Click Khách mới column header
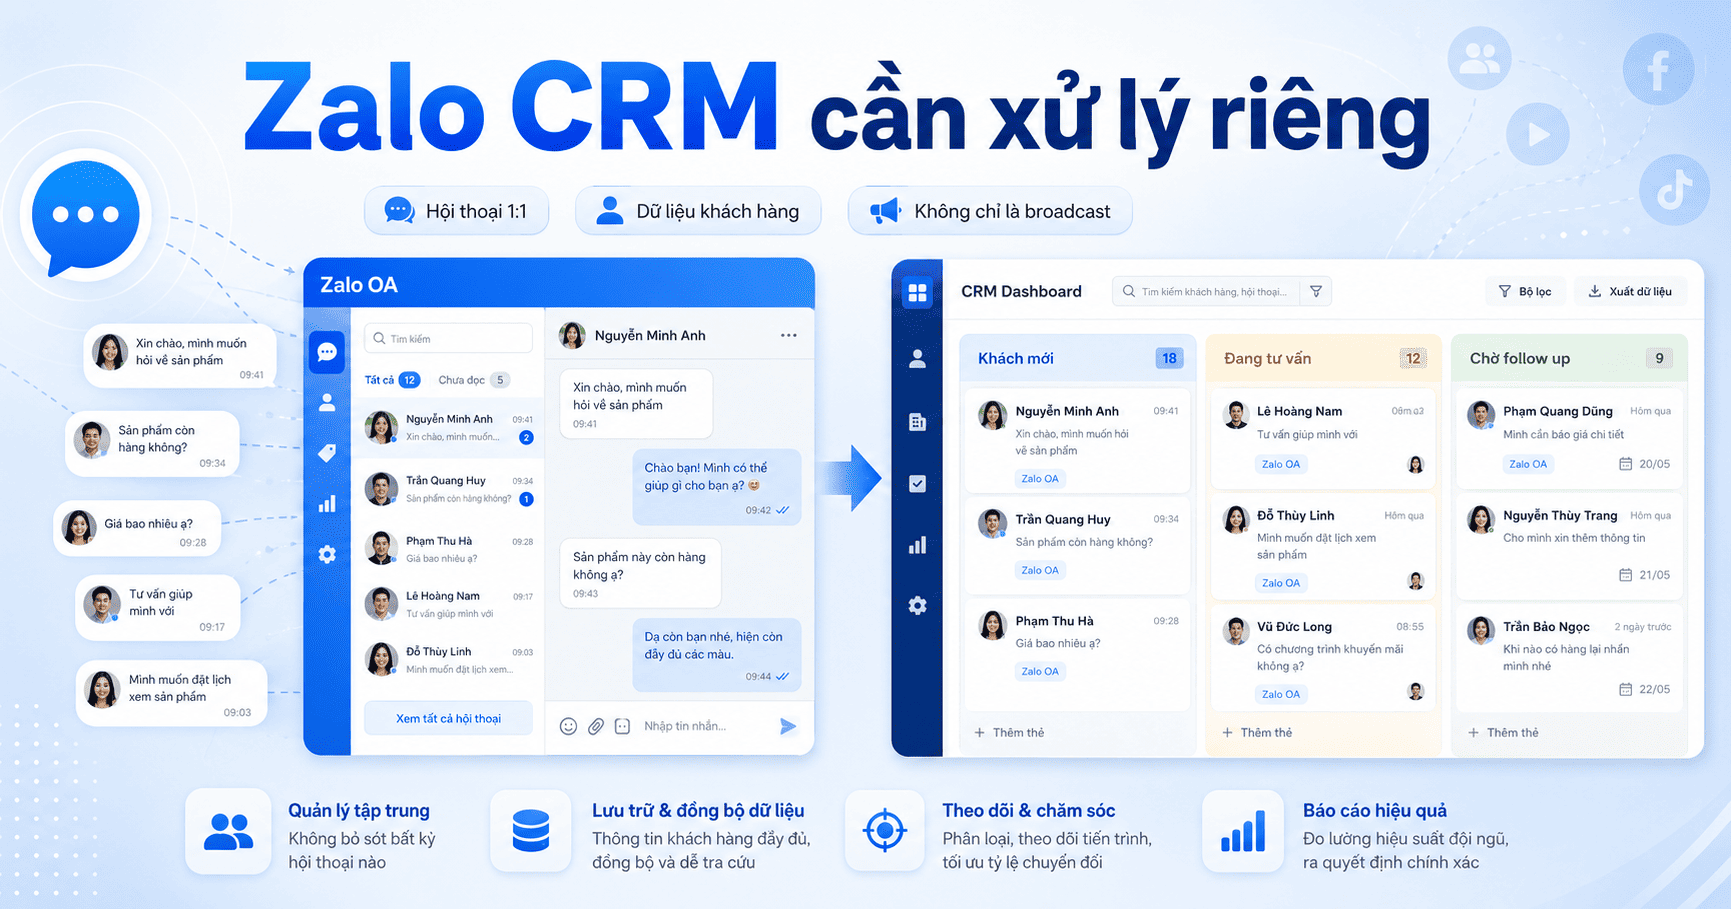This screenshot has height=909, width=1731. click(1077, 358)
